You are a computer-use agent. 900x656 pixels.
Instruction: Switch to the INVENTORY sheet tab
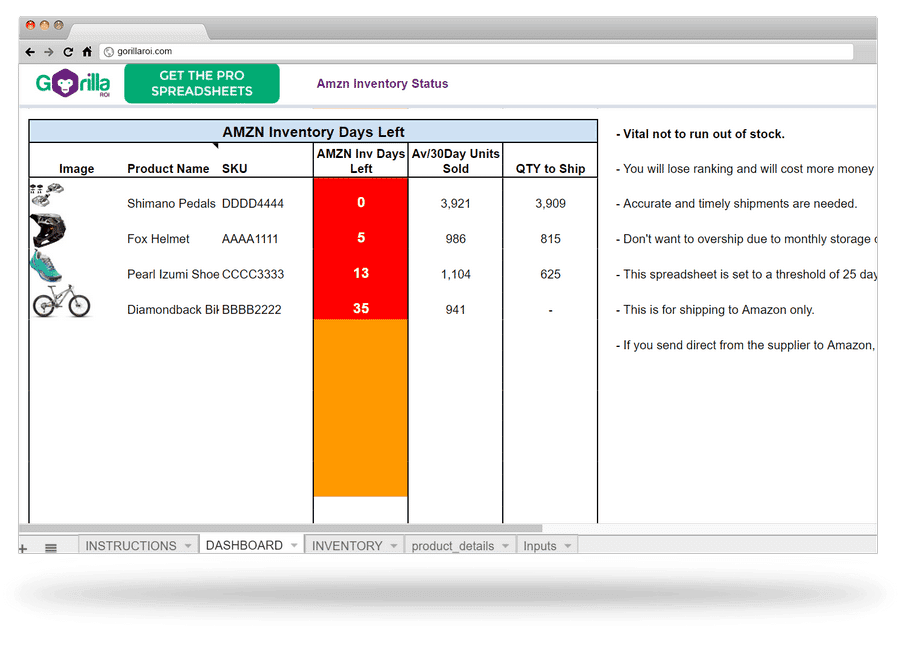click(x=347, y=545)
